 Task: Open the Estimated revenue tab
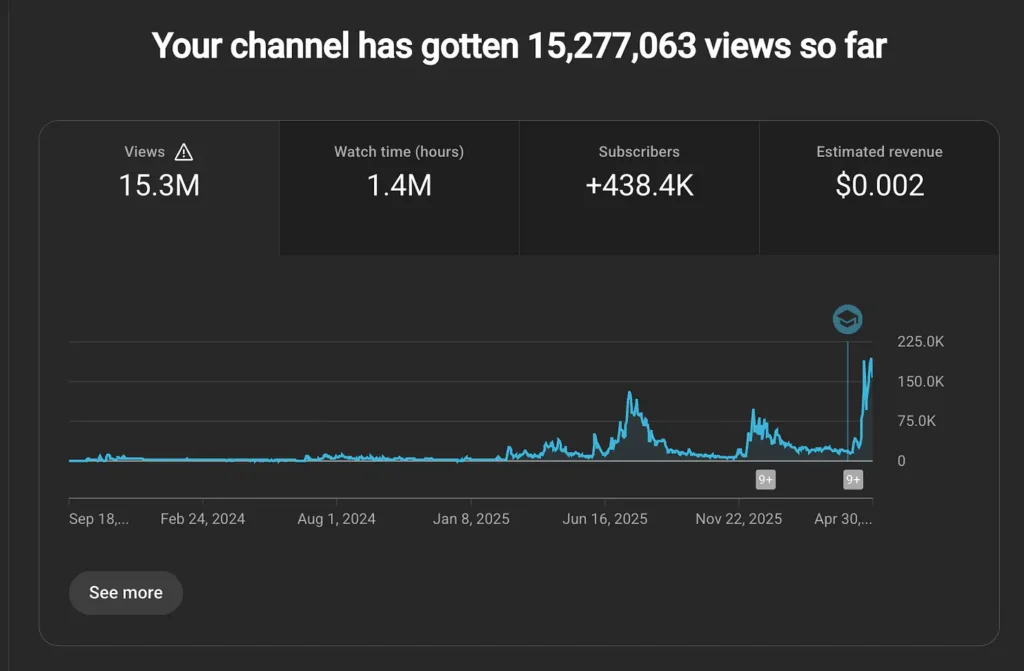click(879, 188)
